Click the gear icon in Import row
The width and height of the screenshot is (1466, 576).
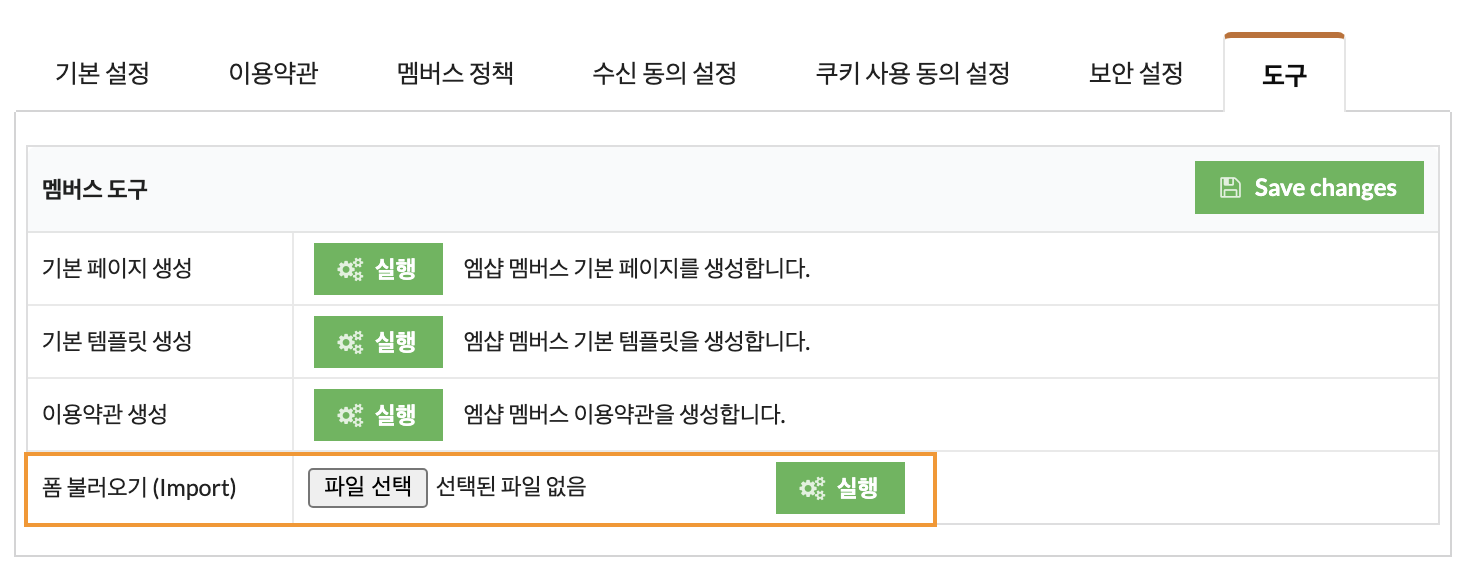[812, 488]
